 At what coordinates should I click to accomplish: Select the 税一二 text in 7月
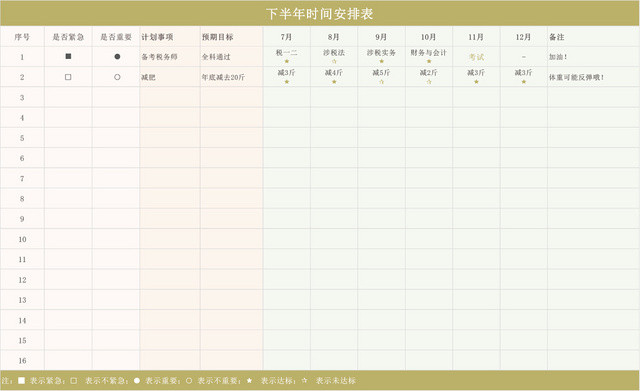(287, 52)
